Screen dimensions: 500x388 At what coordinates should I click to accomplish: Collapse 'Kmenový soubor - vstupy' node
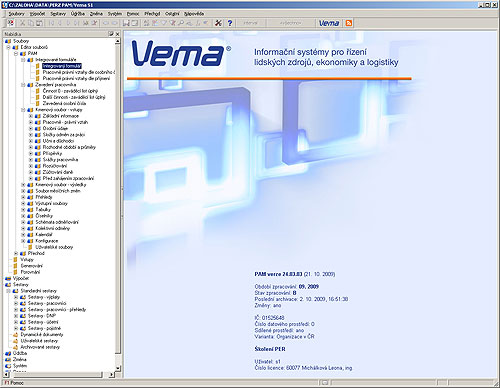23,110
